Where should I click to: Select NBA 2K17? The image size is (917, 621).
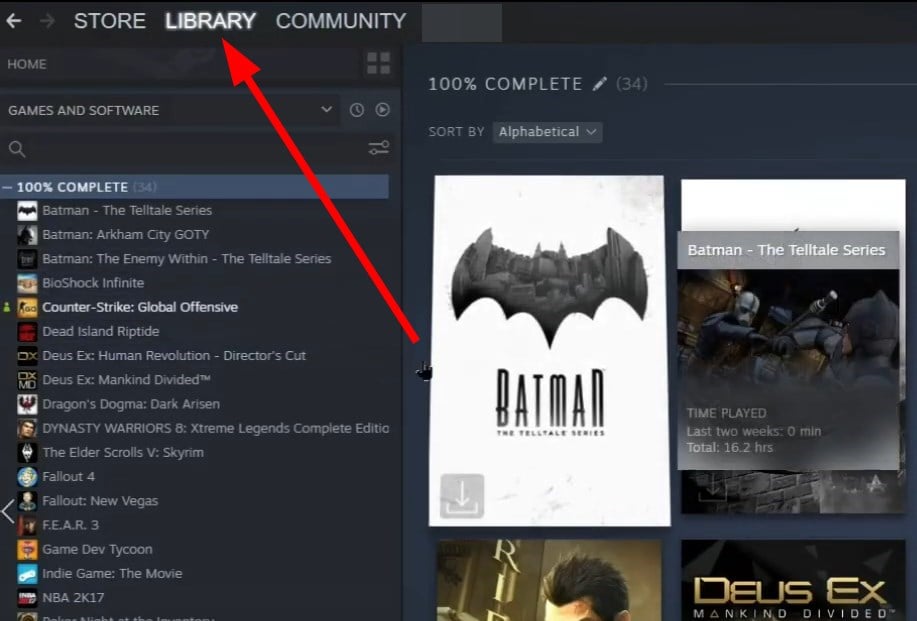coord(73,598)
